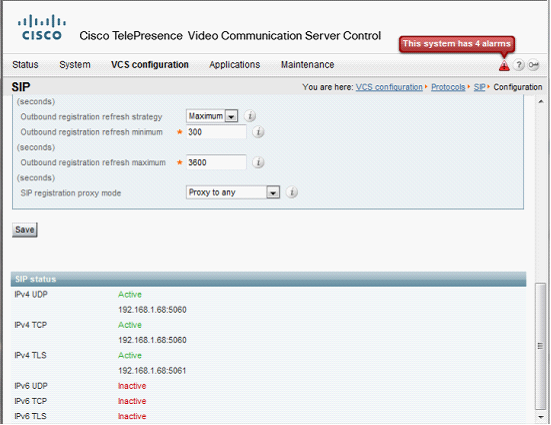Click the SIP page heading
The width and height of the screenshot is (551, 425).
21,87
